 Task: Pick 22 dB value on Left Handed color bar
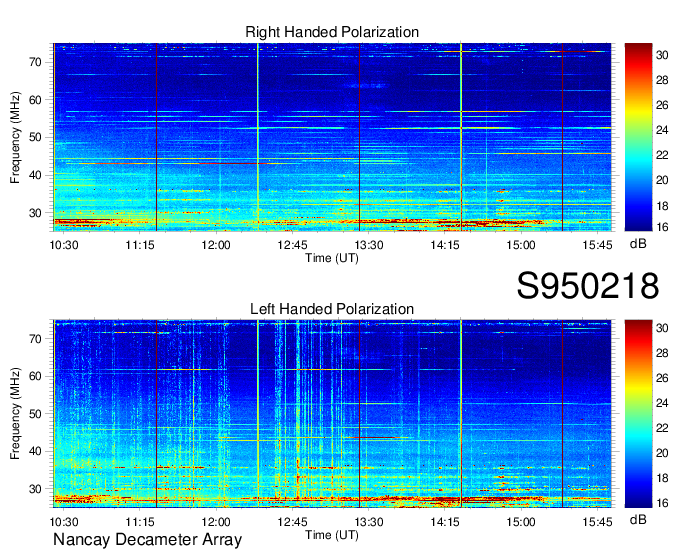(662, 428)
